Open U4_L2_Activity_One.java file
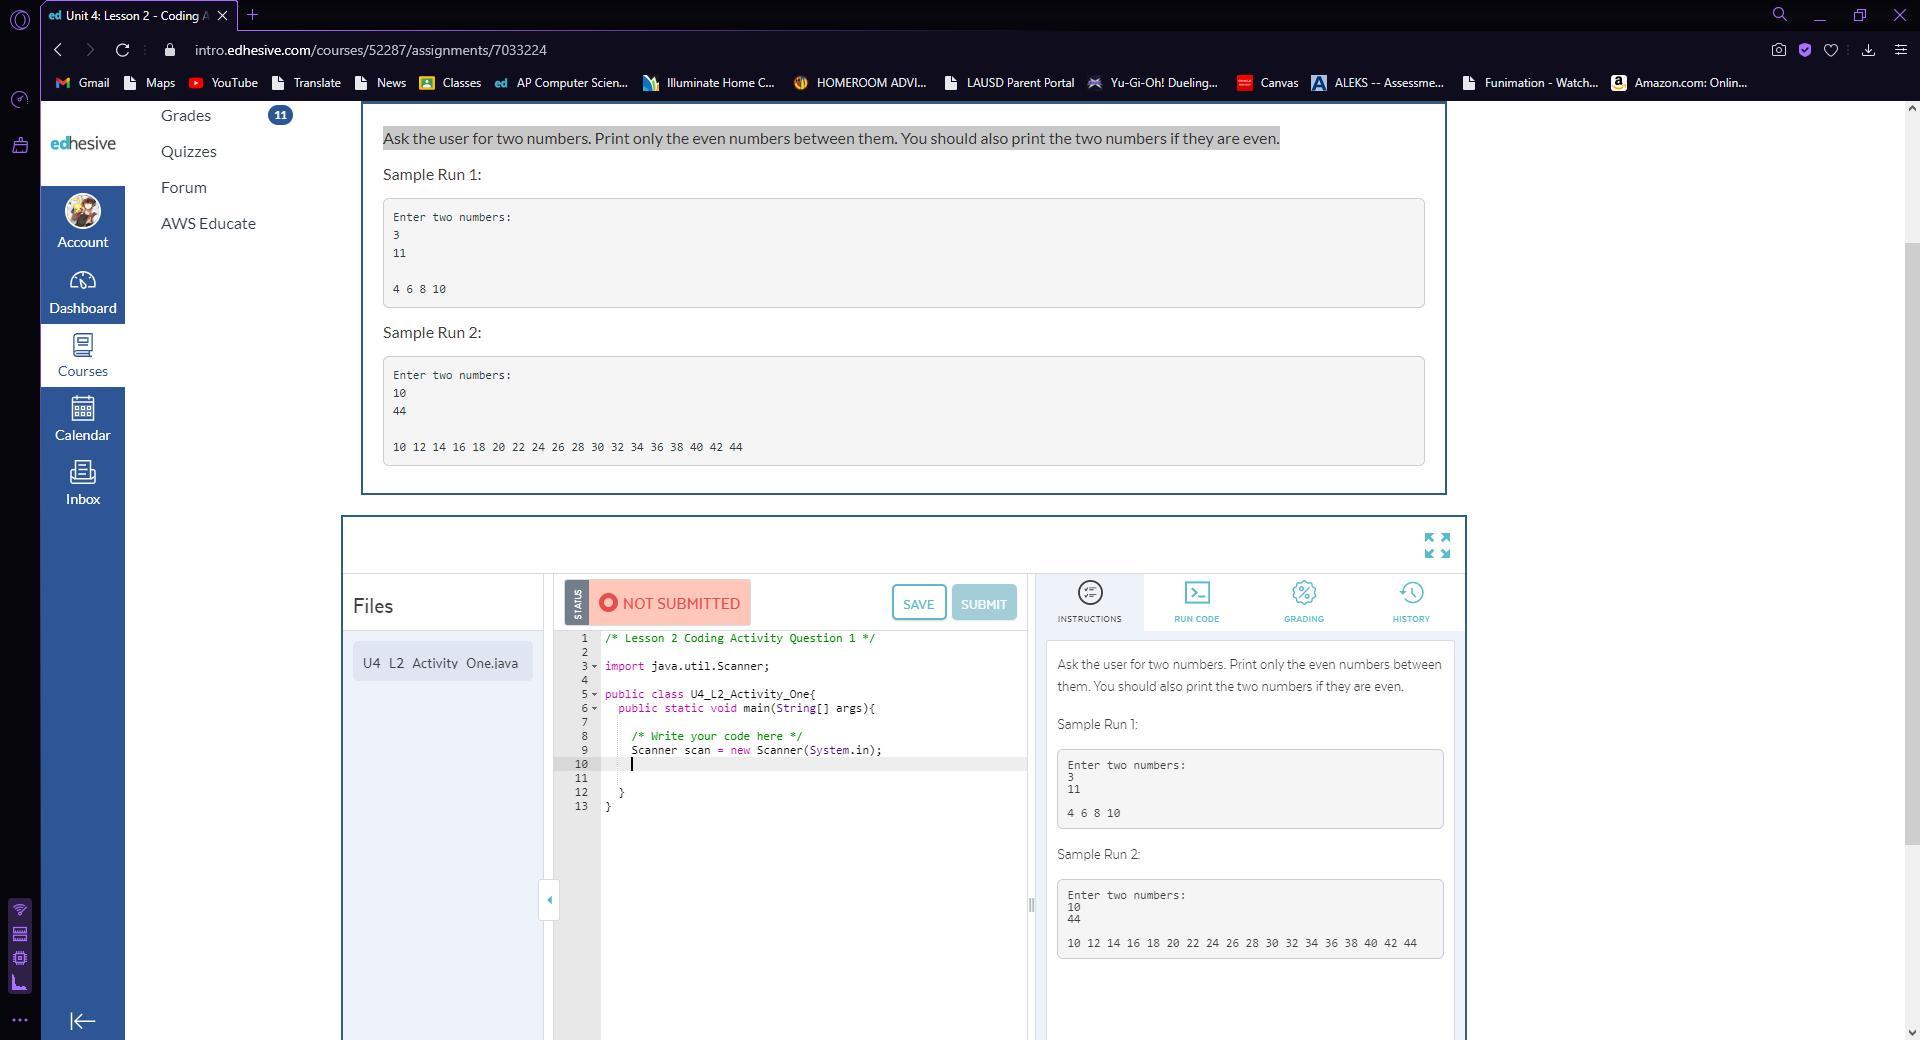The width and height of the screenshot is (1920, 1040). click(441, 663)
